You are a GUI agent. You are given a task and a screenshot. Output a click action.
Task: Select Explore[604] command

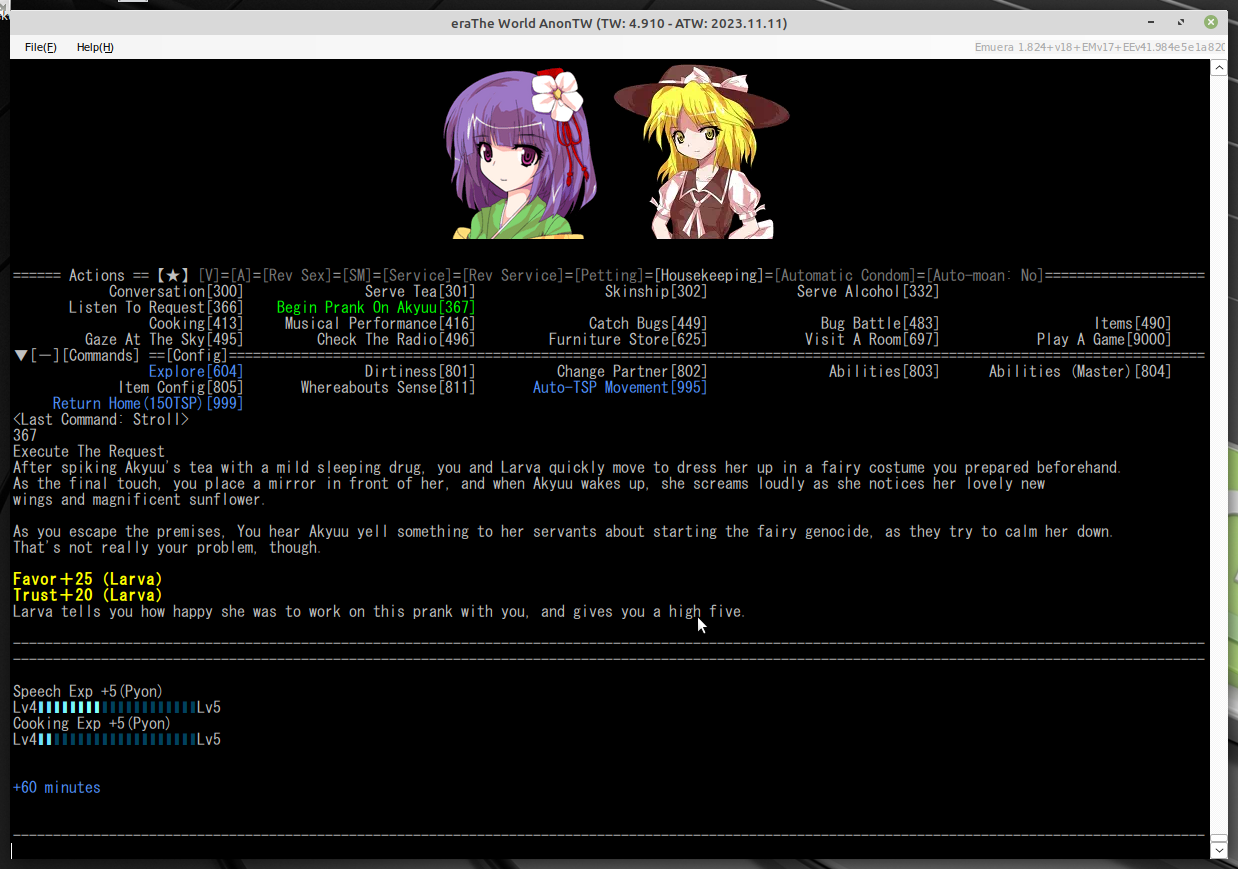196,372
